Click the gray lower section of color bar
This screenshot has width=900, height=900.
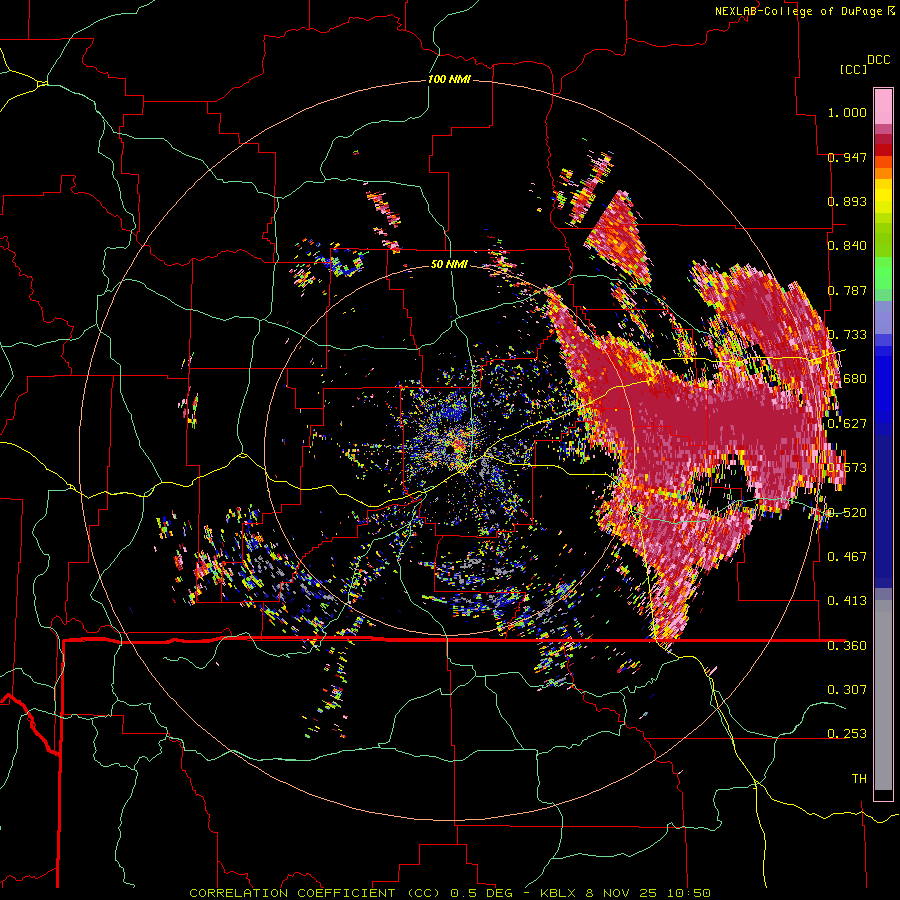pos(883,695)
